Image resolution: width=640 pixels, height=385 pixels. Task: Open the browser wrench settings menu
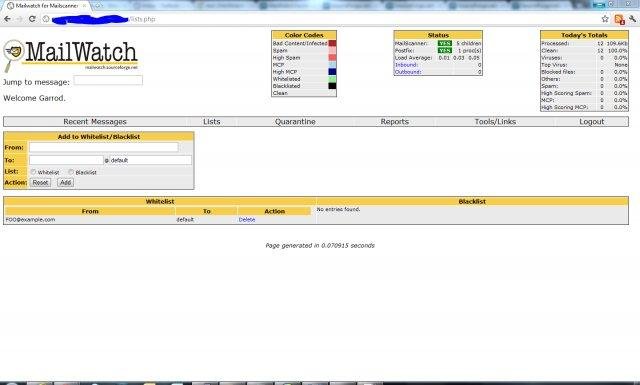[633, 19]
